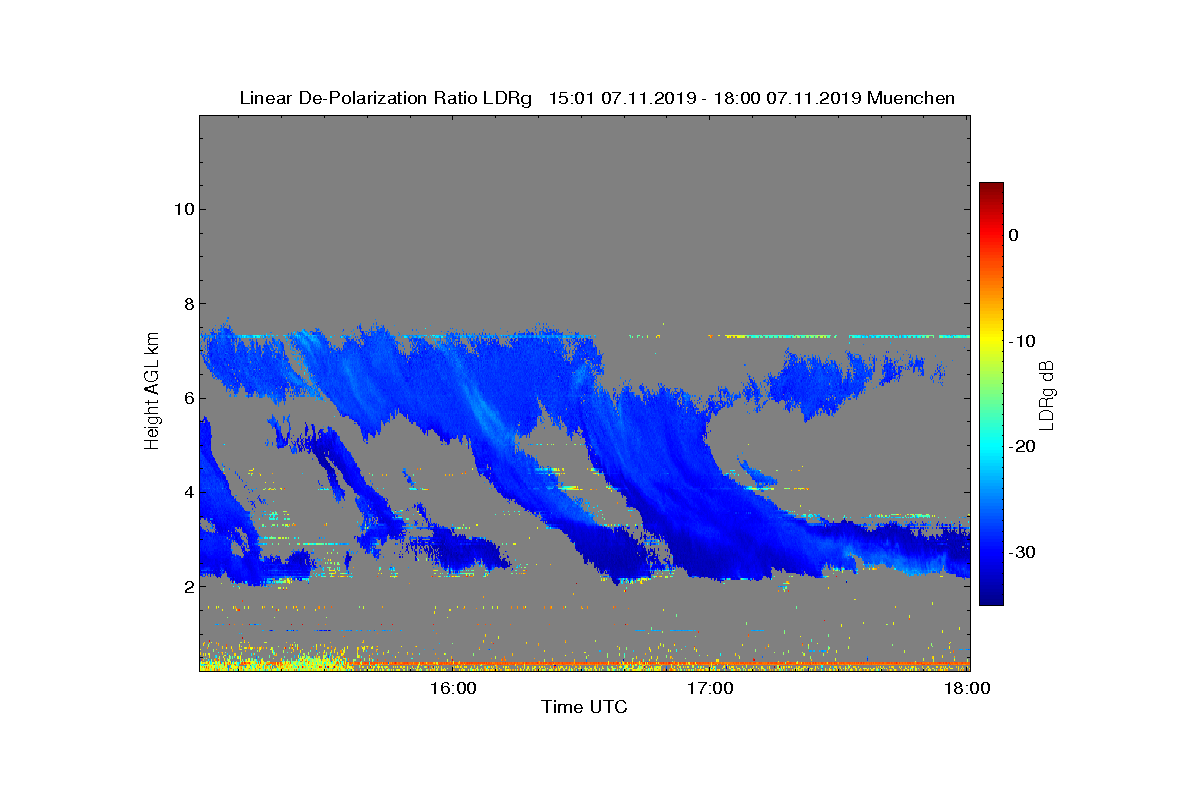Click the 18:00 time tick label

(968, 688)
